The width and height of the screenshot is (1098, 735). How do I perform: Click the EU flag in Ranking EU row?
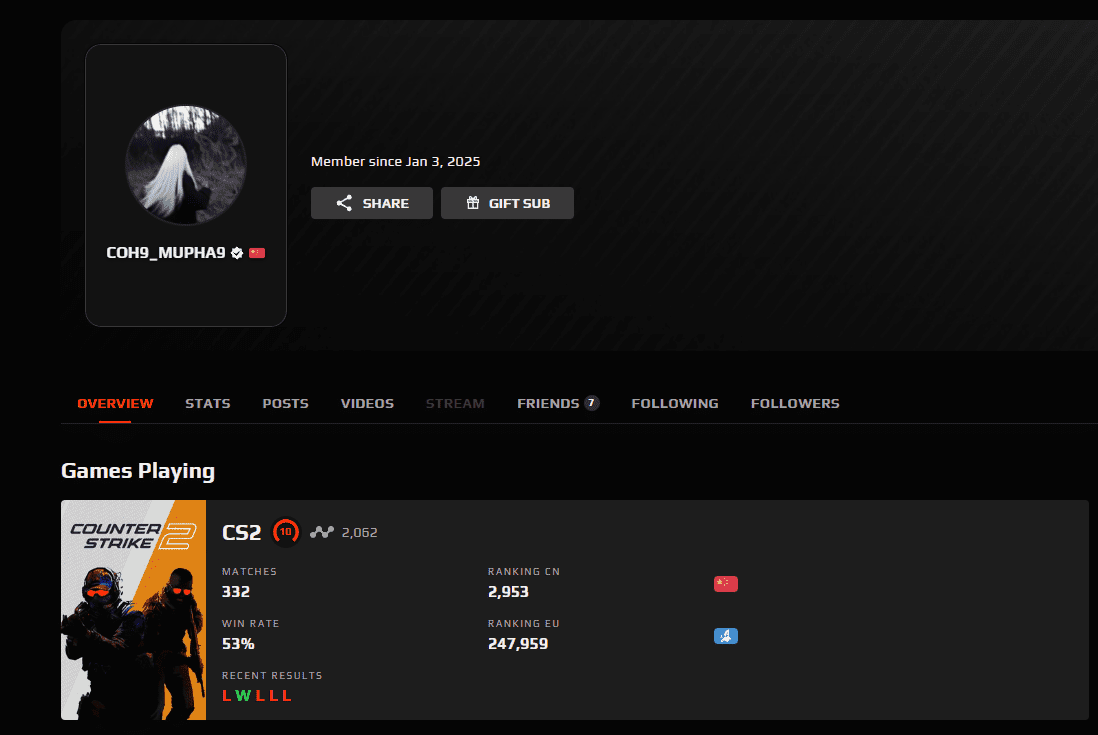pos(725,636)
